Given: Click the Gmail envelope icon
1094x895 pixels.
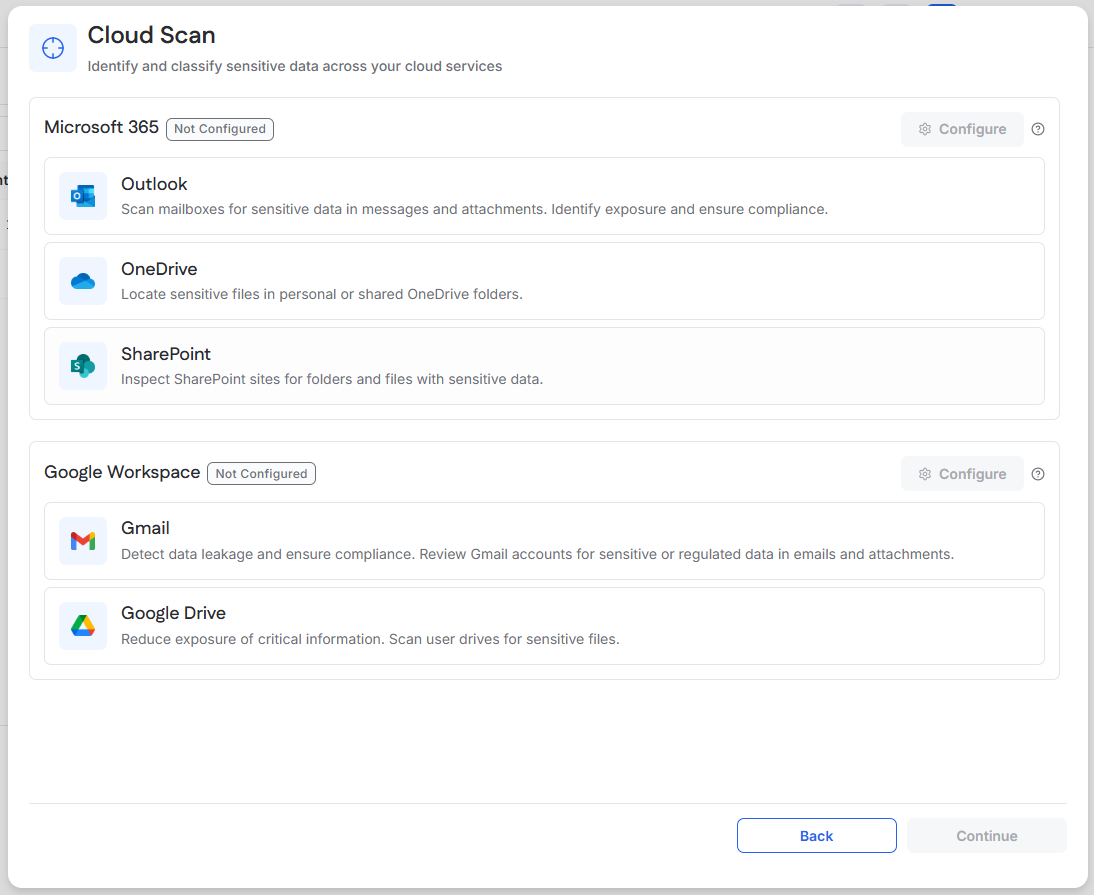Looking at the screenshot, I should 83,541.
